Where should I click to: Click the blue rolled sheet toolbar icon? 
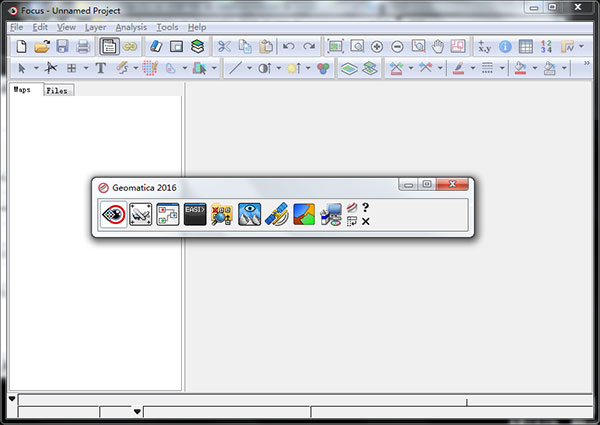click(x=156, y=46)
